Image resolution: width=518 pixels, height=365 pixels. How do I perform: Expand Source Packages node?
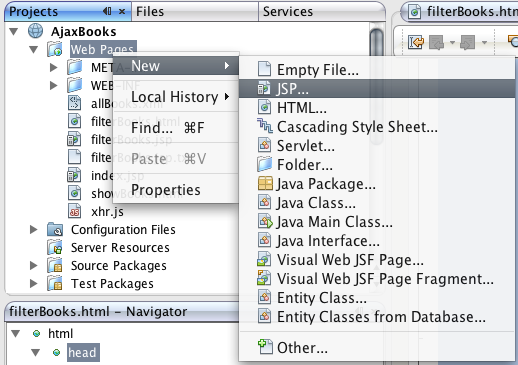[33, 266]
